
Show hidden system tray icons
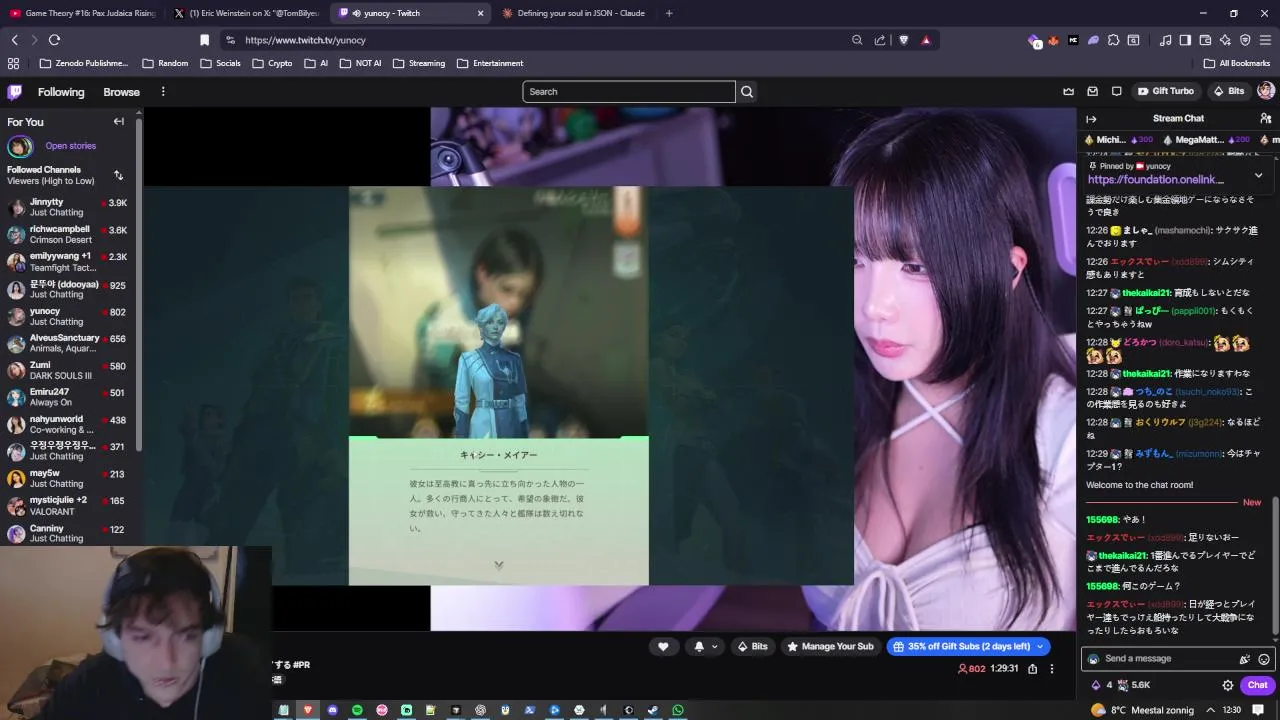tap(1211, 710)
